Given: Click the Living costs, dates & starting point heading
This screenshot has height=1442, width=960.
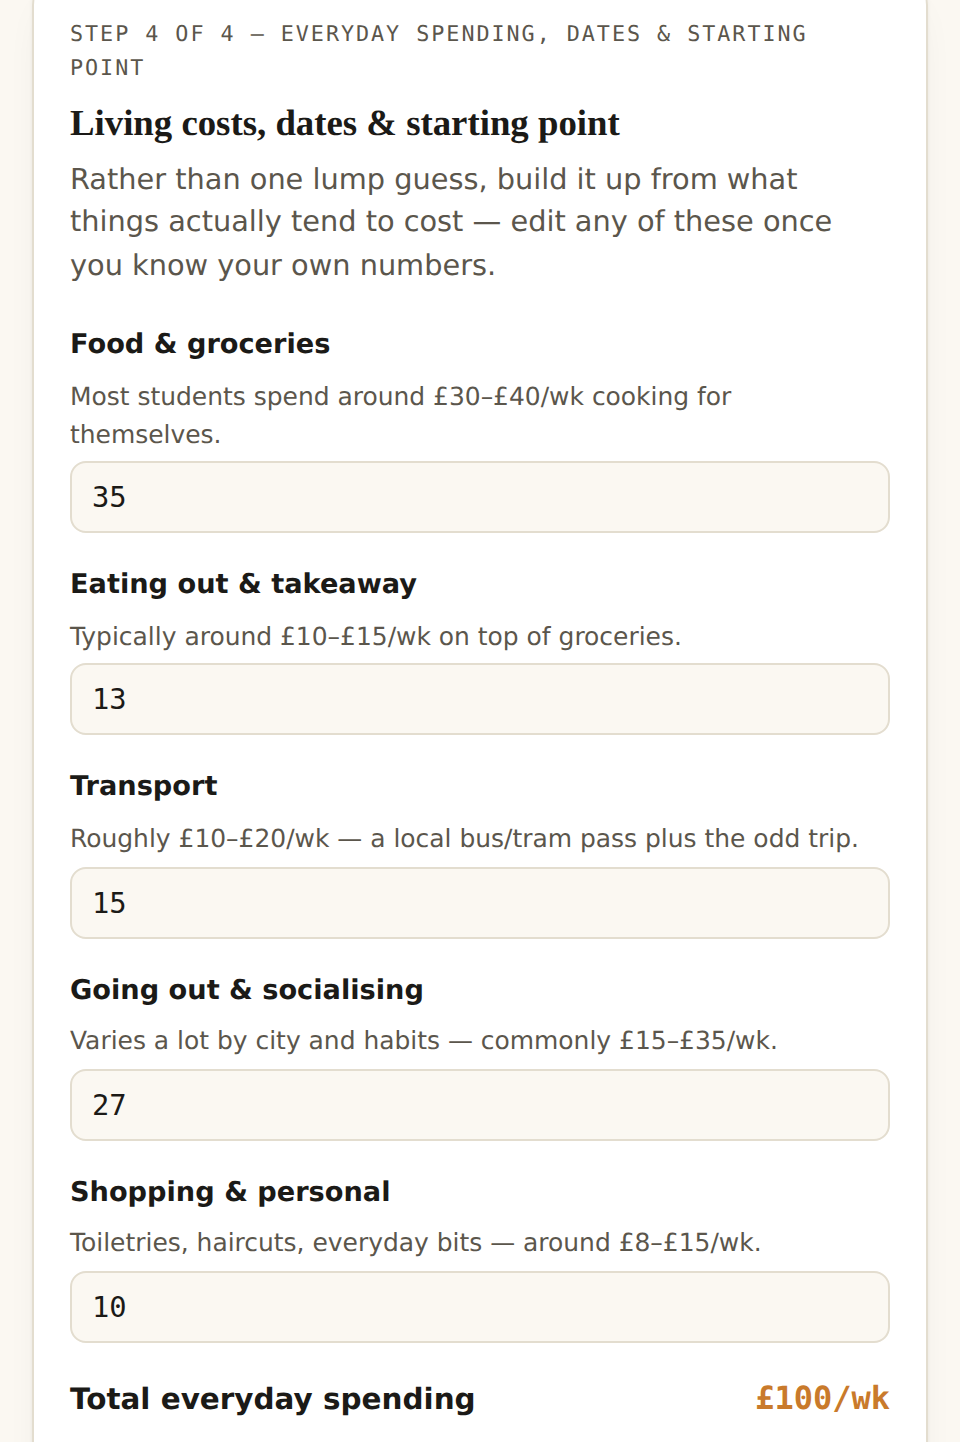Looking at the screenshot, I should 345,124.
